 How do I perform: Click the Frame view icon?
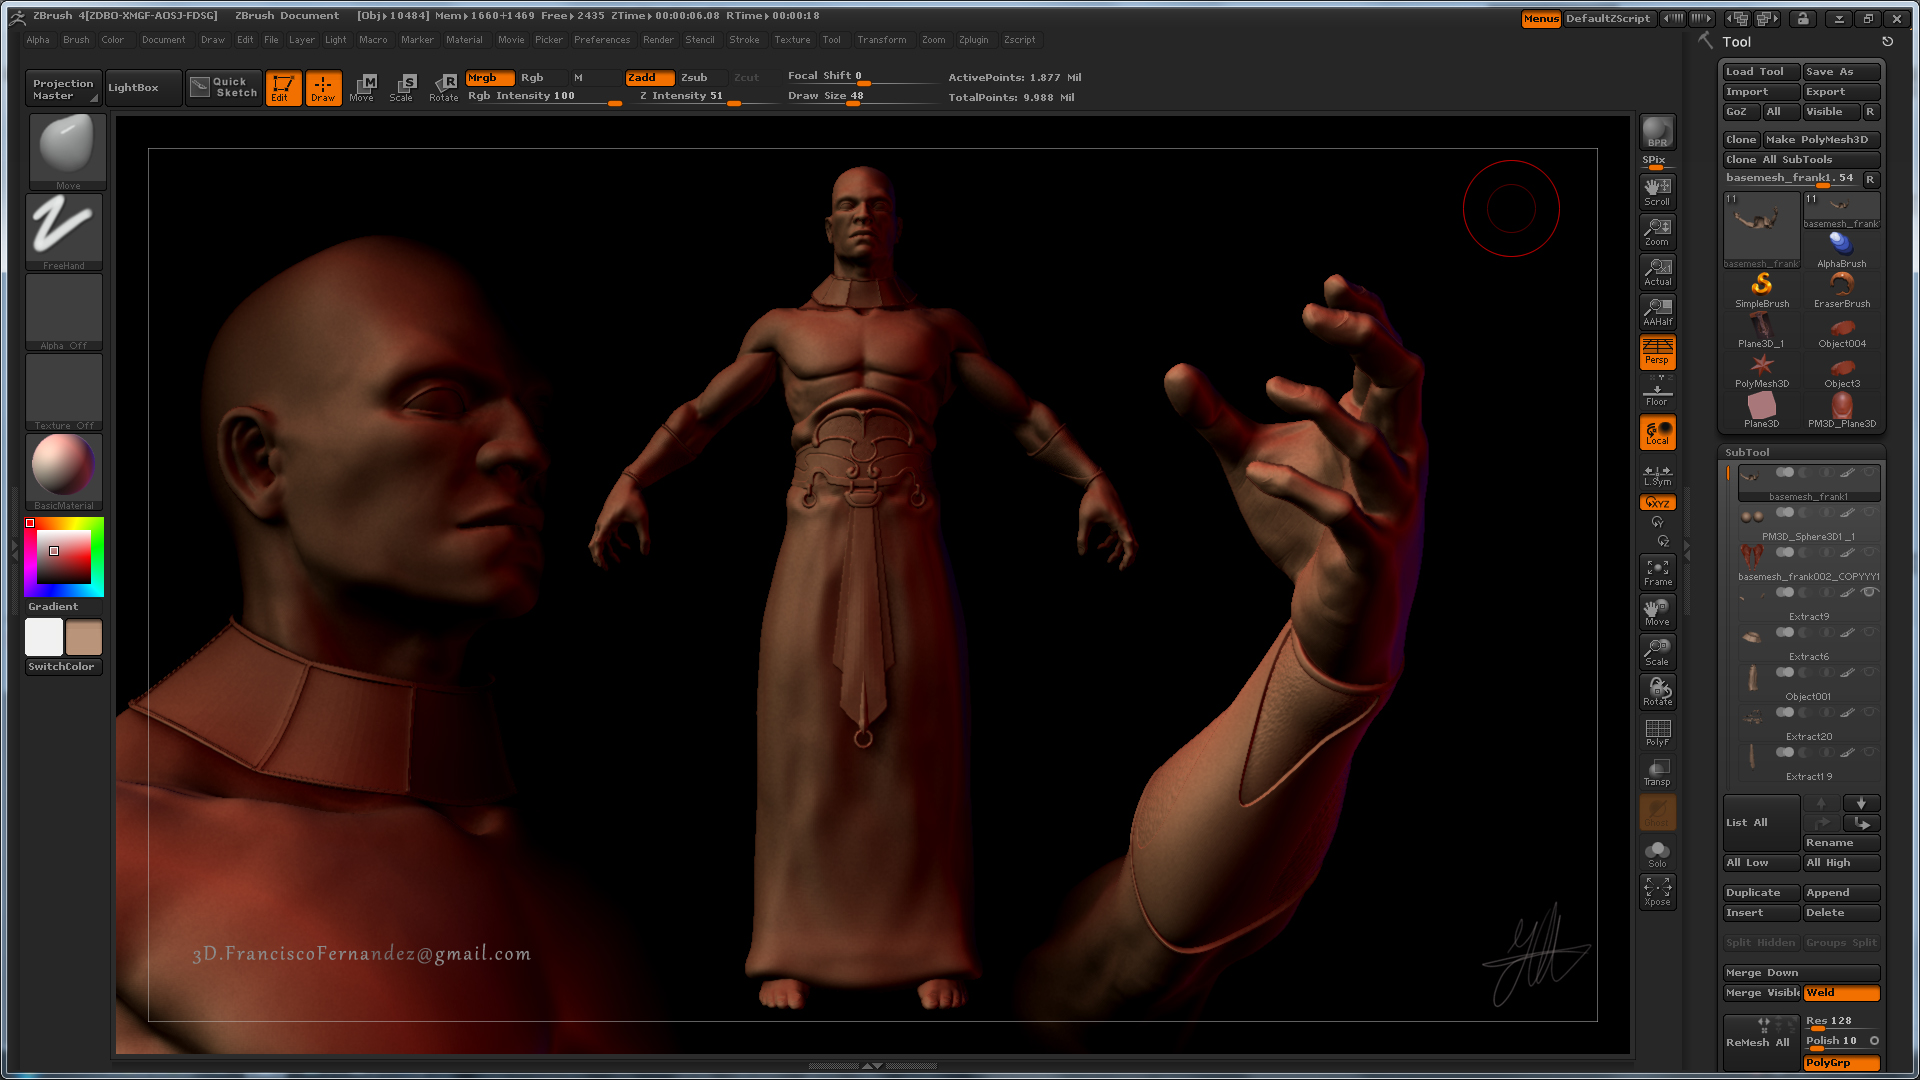tap(1657, 572)
